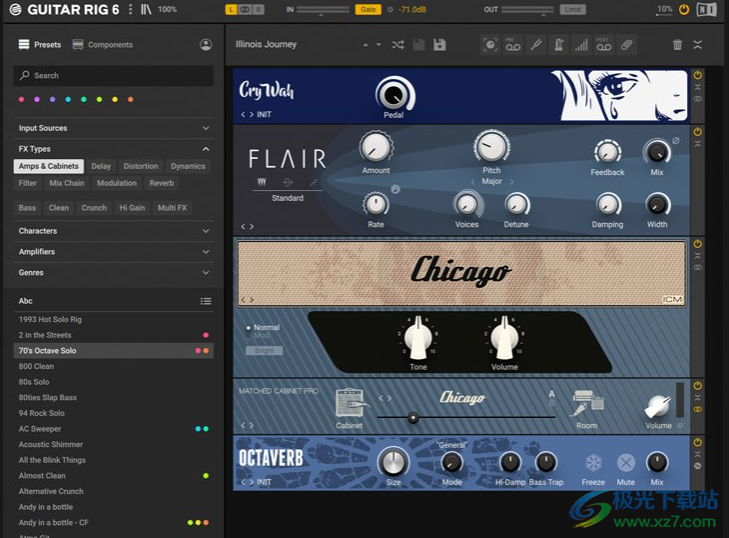Click the Cabinet A/B slider handle
Image resolution: width=729 pixels, height=538 pixels.
tap(413, 418)
